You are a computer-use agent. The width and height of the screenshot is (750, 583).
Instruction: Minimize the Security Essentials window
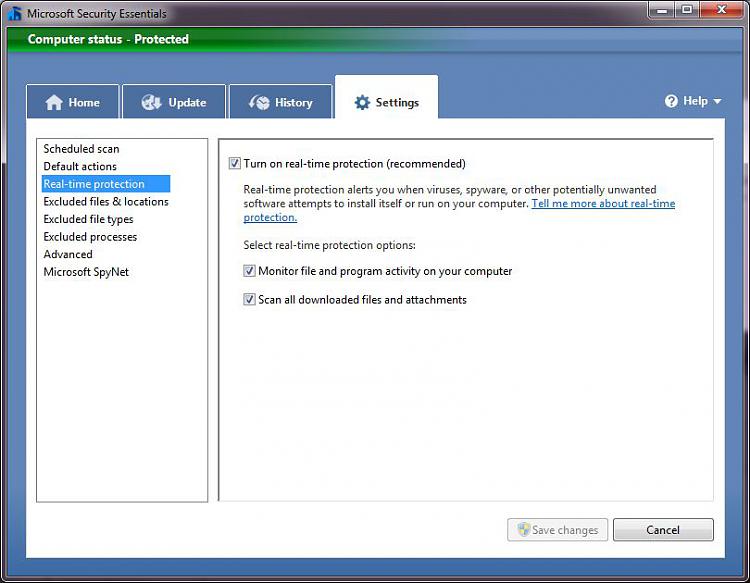pos(662,10)
